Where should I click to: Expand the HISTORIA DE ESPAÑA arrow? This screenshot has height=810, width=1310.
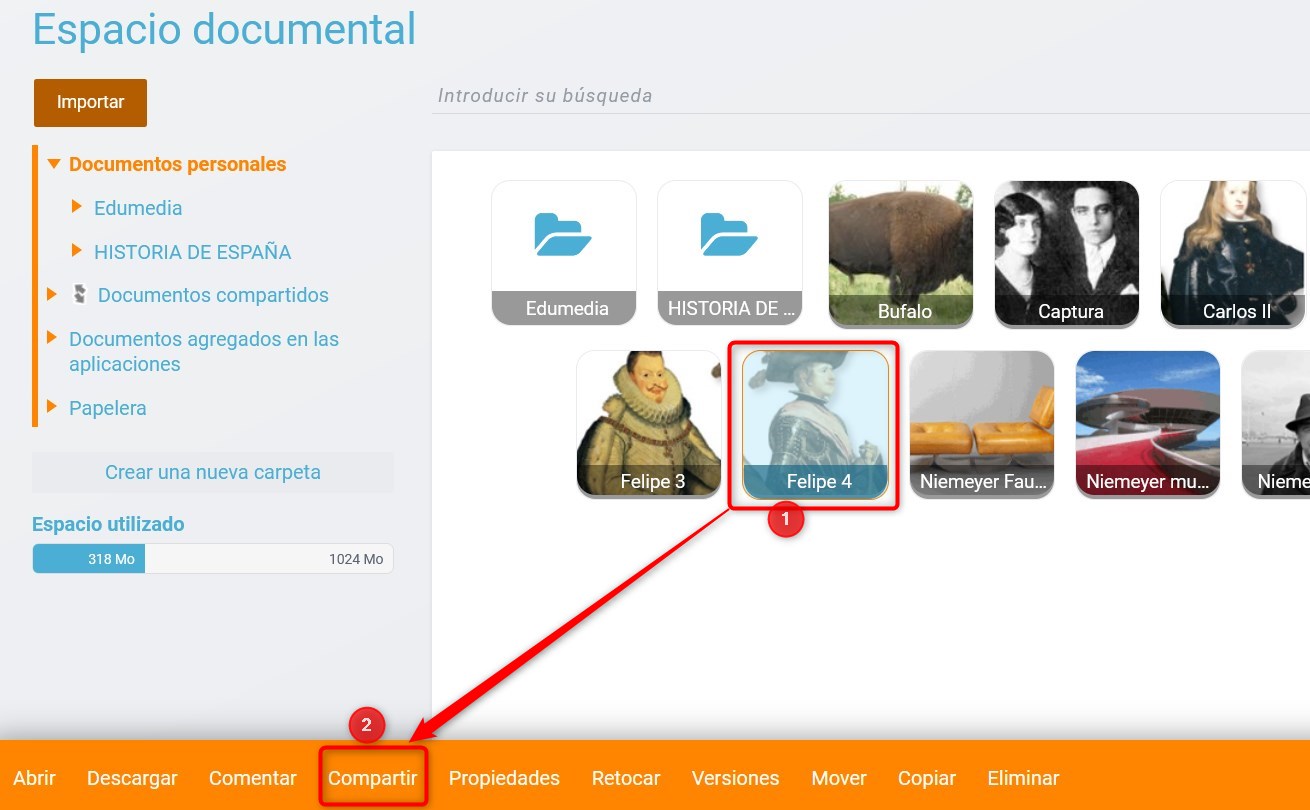(x=77, y=250)
